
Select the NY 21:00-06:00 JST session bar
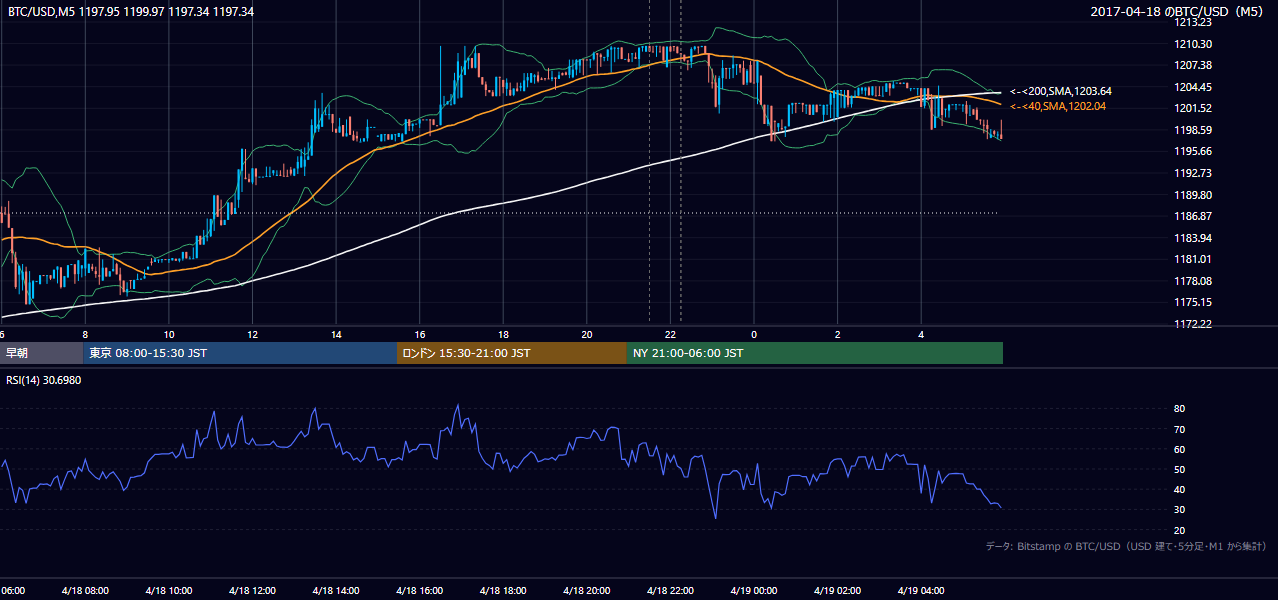(x=815, y=353)
